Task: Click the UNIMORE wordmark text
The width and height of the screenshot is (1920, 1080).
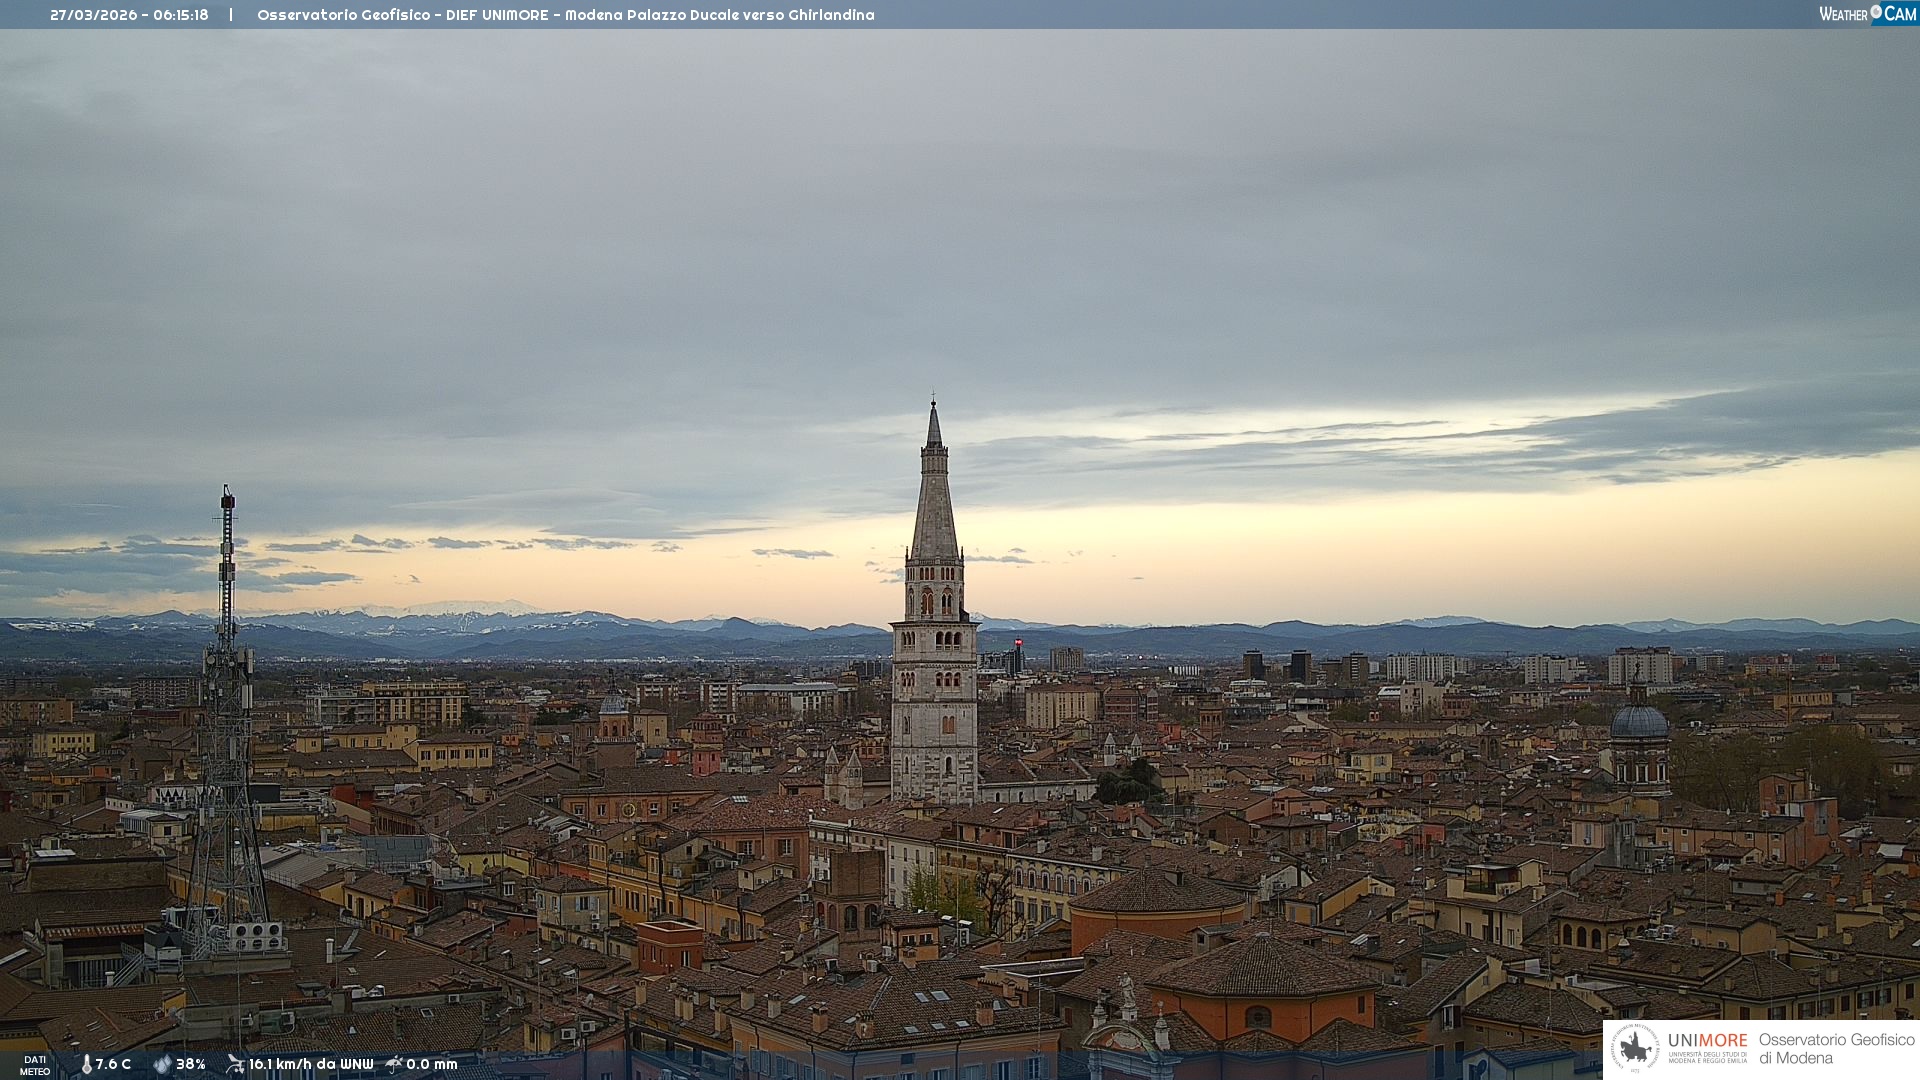Action: [1707, 1040]
